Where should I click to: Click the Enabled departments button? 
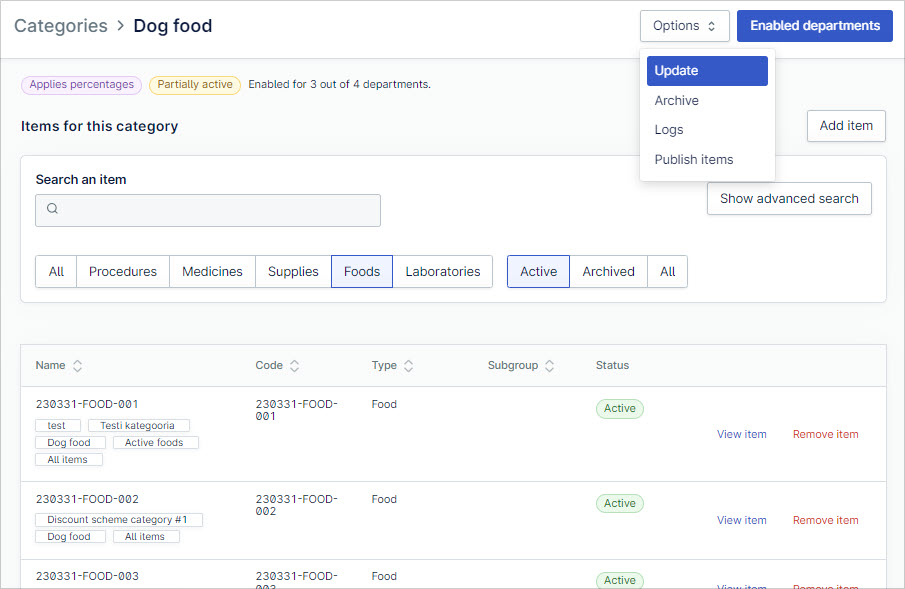click(x=814, y=26)
